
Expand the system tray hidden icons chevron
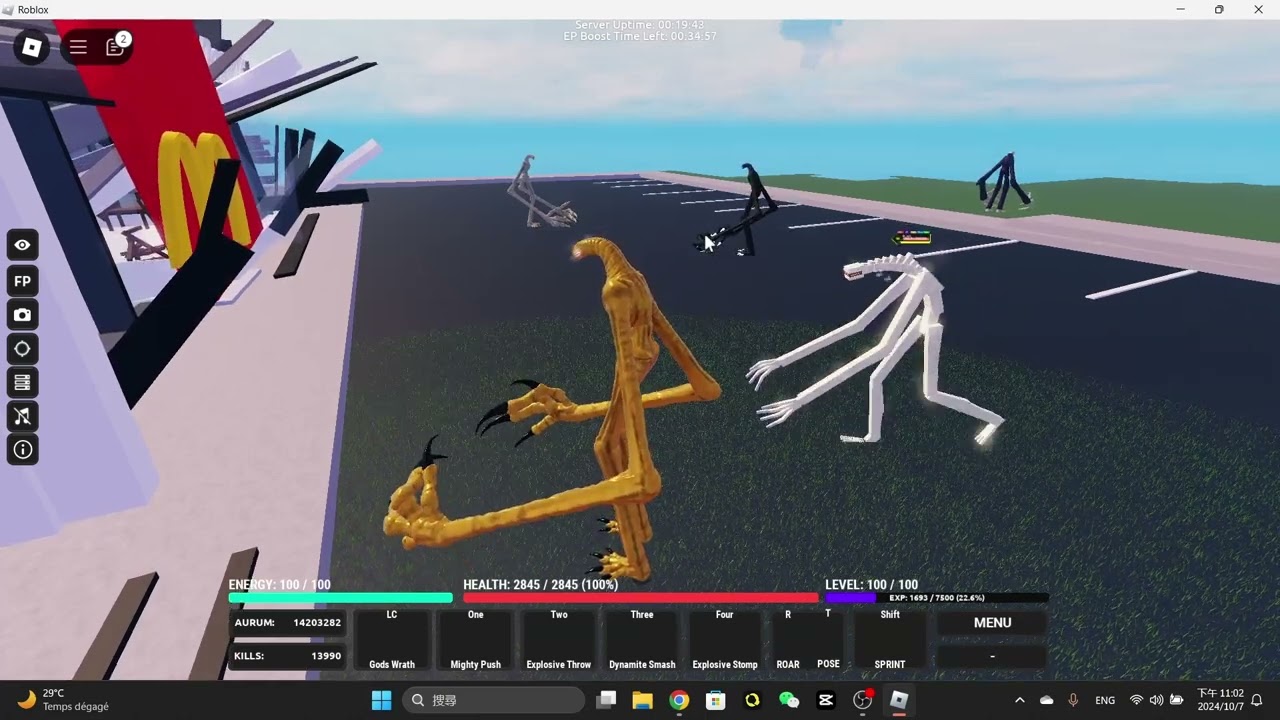coord(1019,700)
